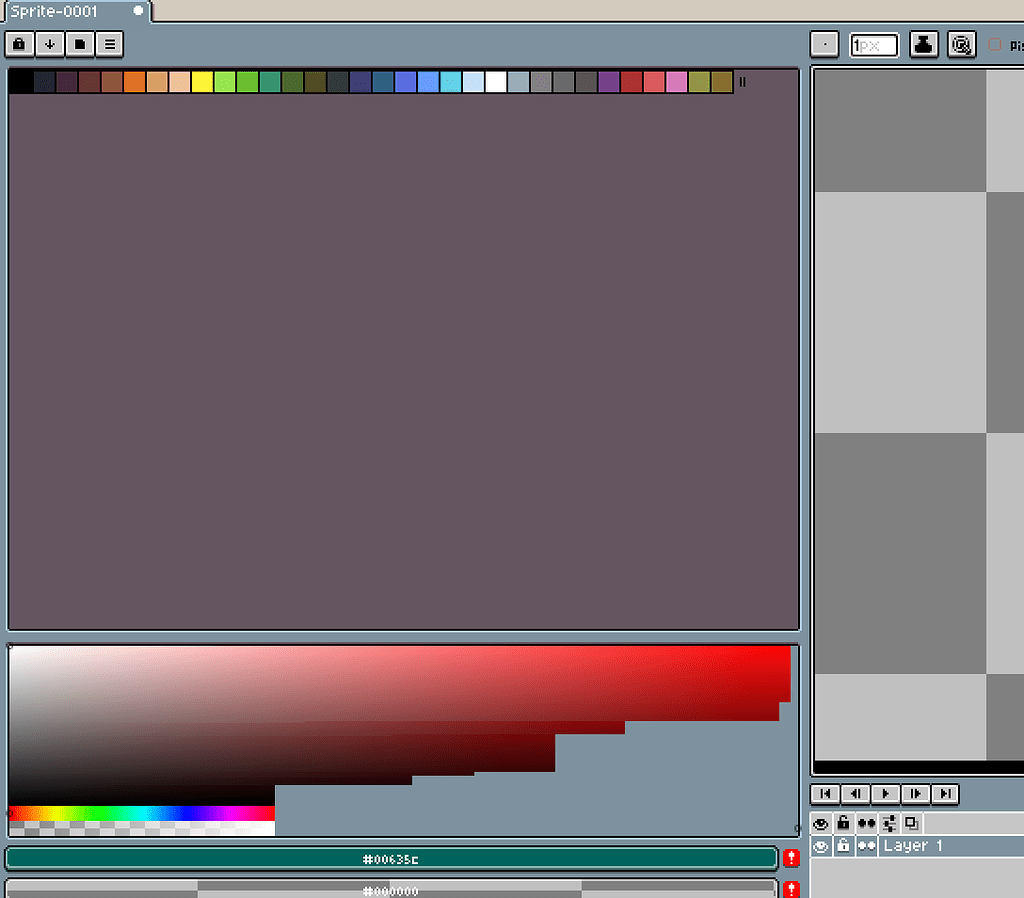Jump to the last animation frame
The width and height of the screenshot is (1024, 898).
tap(944, 794)
